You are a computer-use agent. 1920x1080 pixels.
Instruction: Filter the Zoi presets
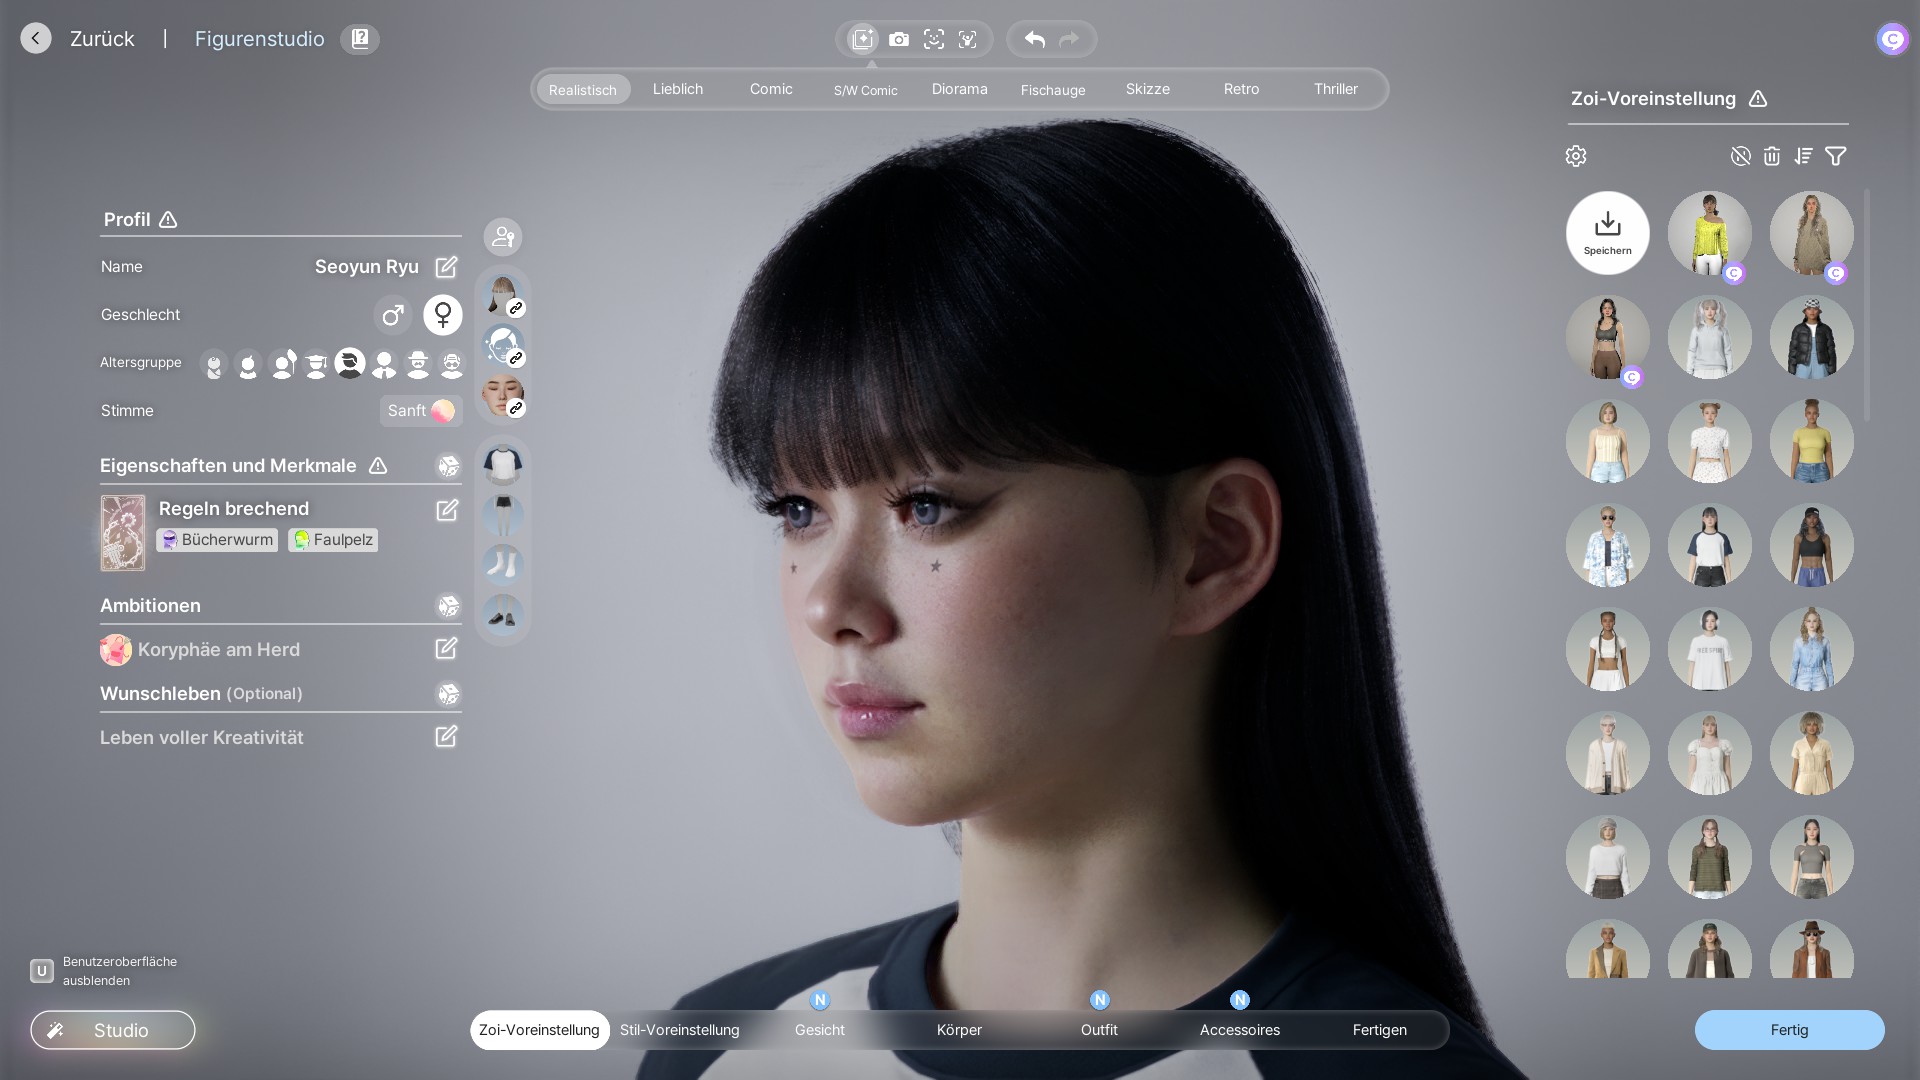pyautogui.click(x=1836, y=156)
